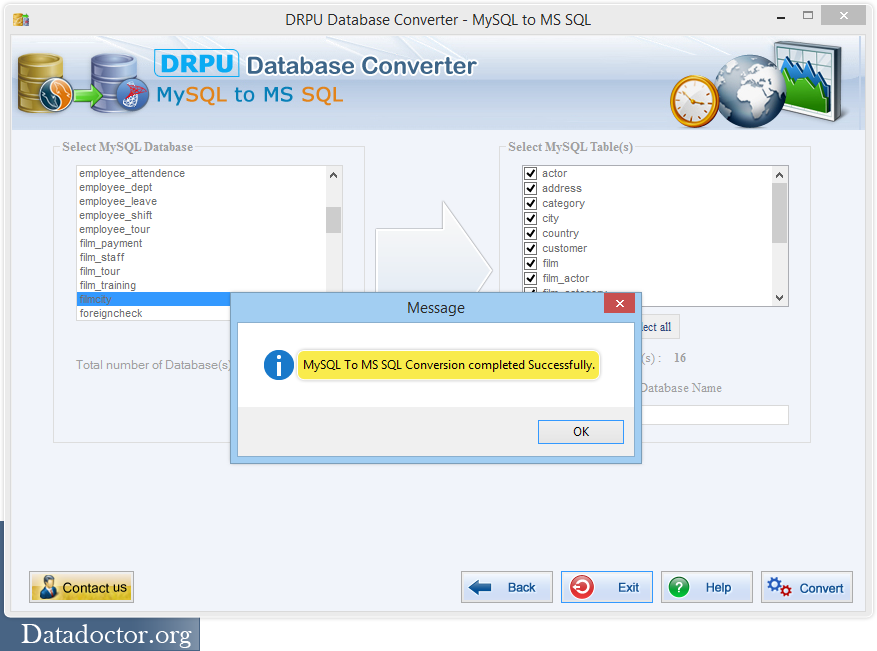
Task: Click the blue information icon in dialog
Action: [x=279, y=365]
